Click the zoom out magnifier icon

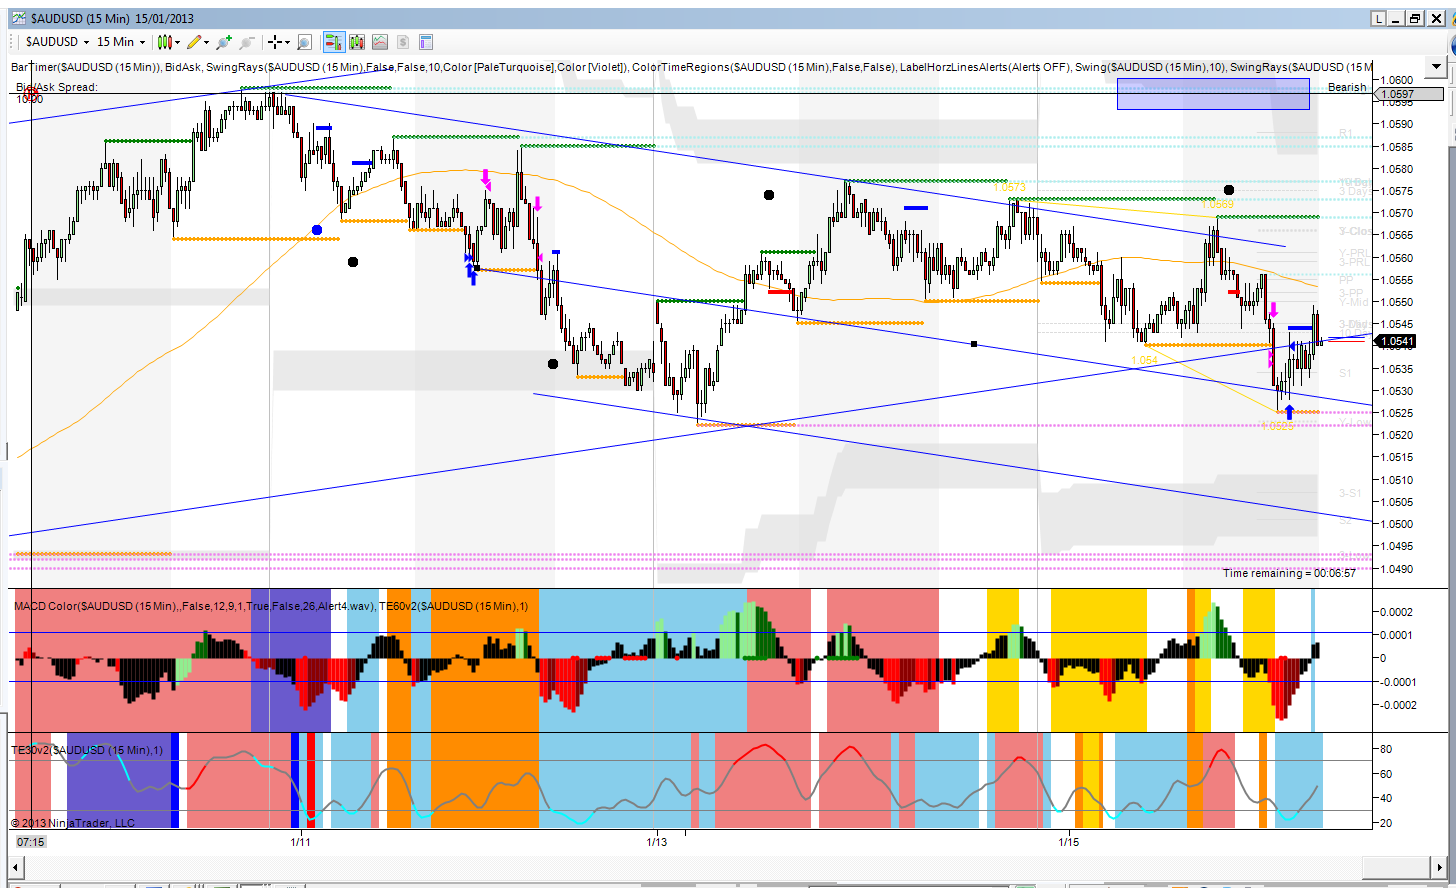coord(246,42)
